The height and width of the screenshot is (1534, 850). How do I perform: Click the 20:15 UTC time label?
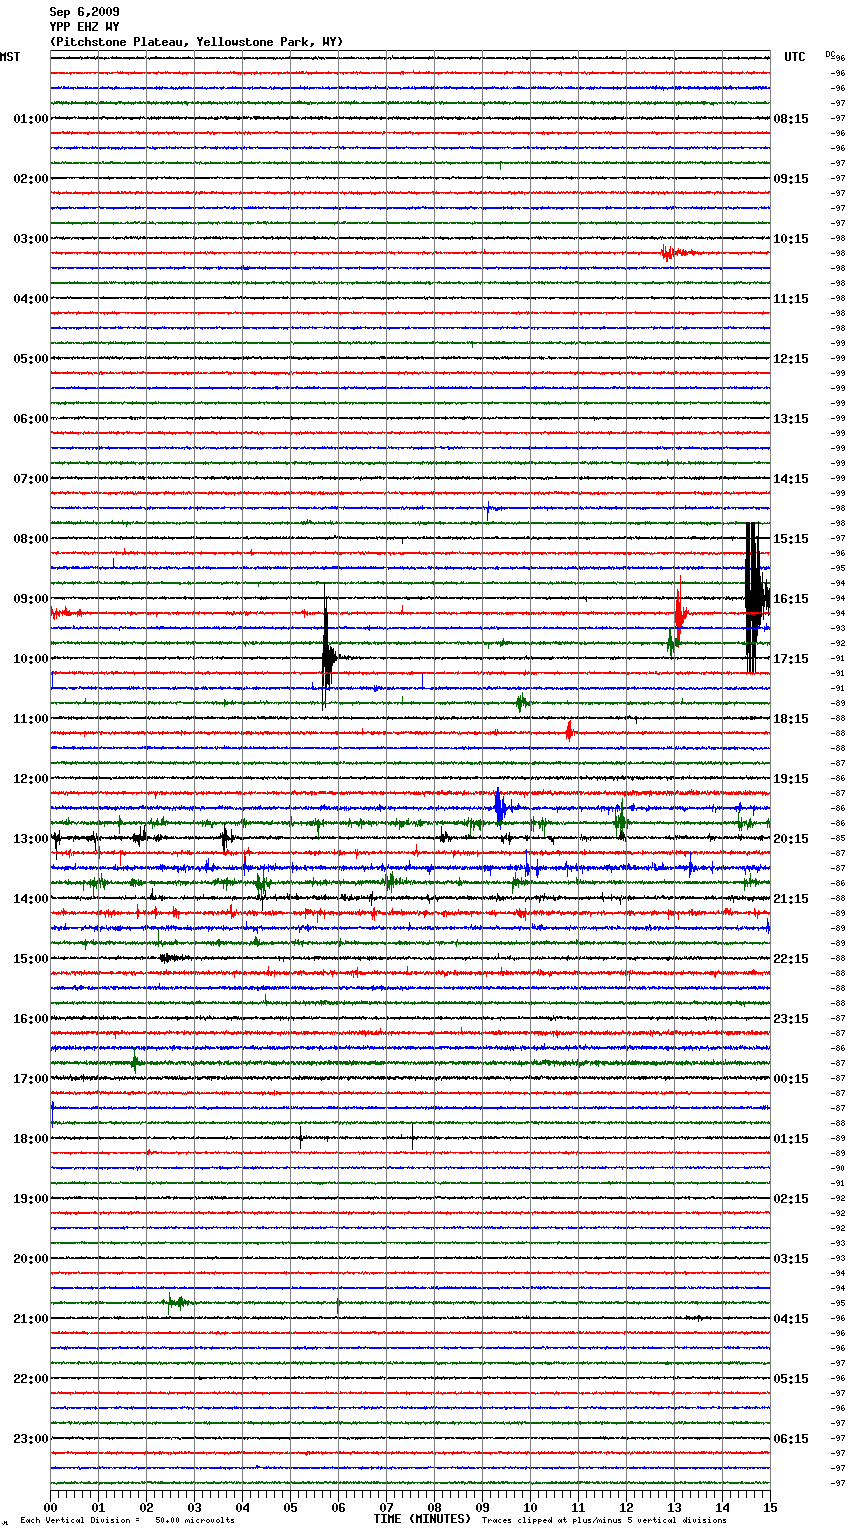click(x=791, y=839)
